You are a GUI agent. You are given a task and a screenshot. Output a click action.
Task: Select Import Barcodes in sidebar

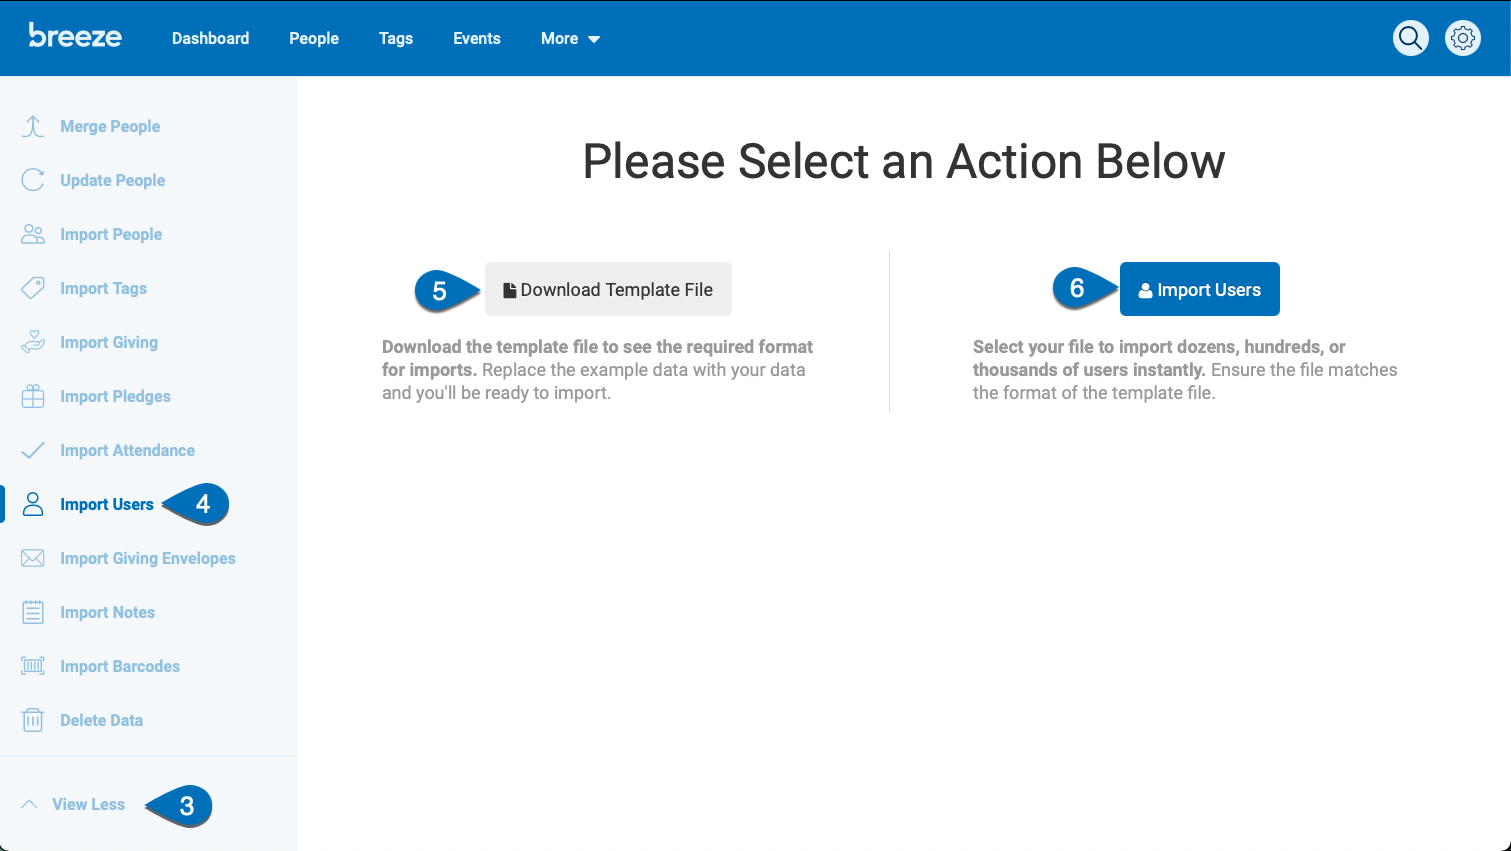pos(120,666)
